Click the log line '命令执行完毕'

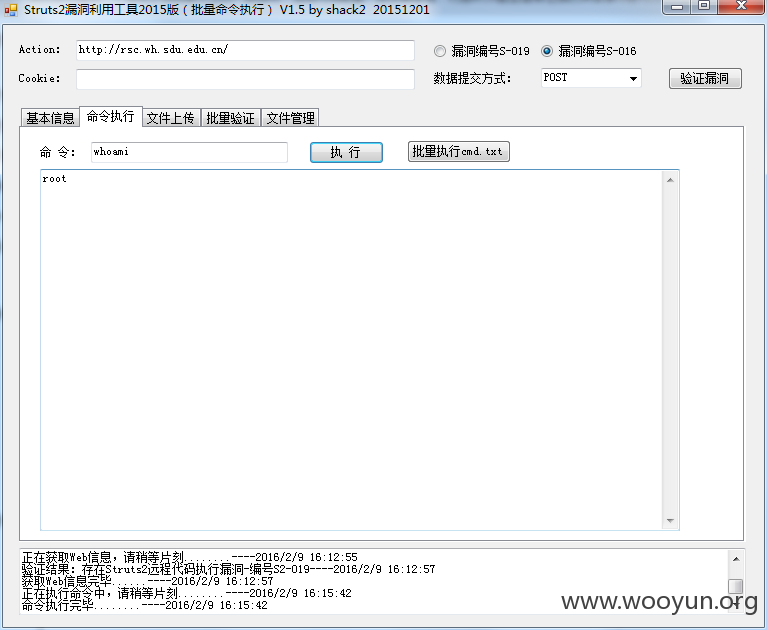click(x=145, y=606)
